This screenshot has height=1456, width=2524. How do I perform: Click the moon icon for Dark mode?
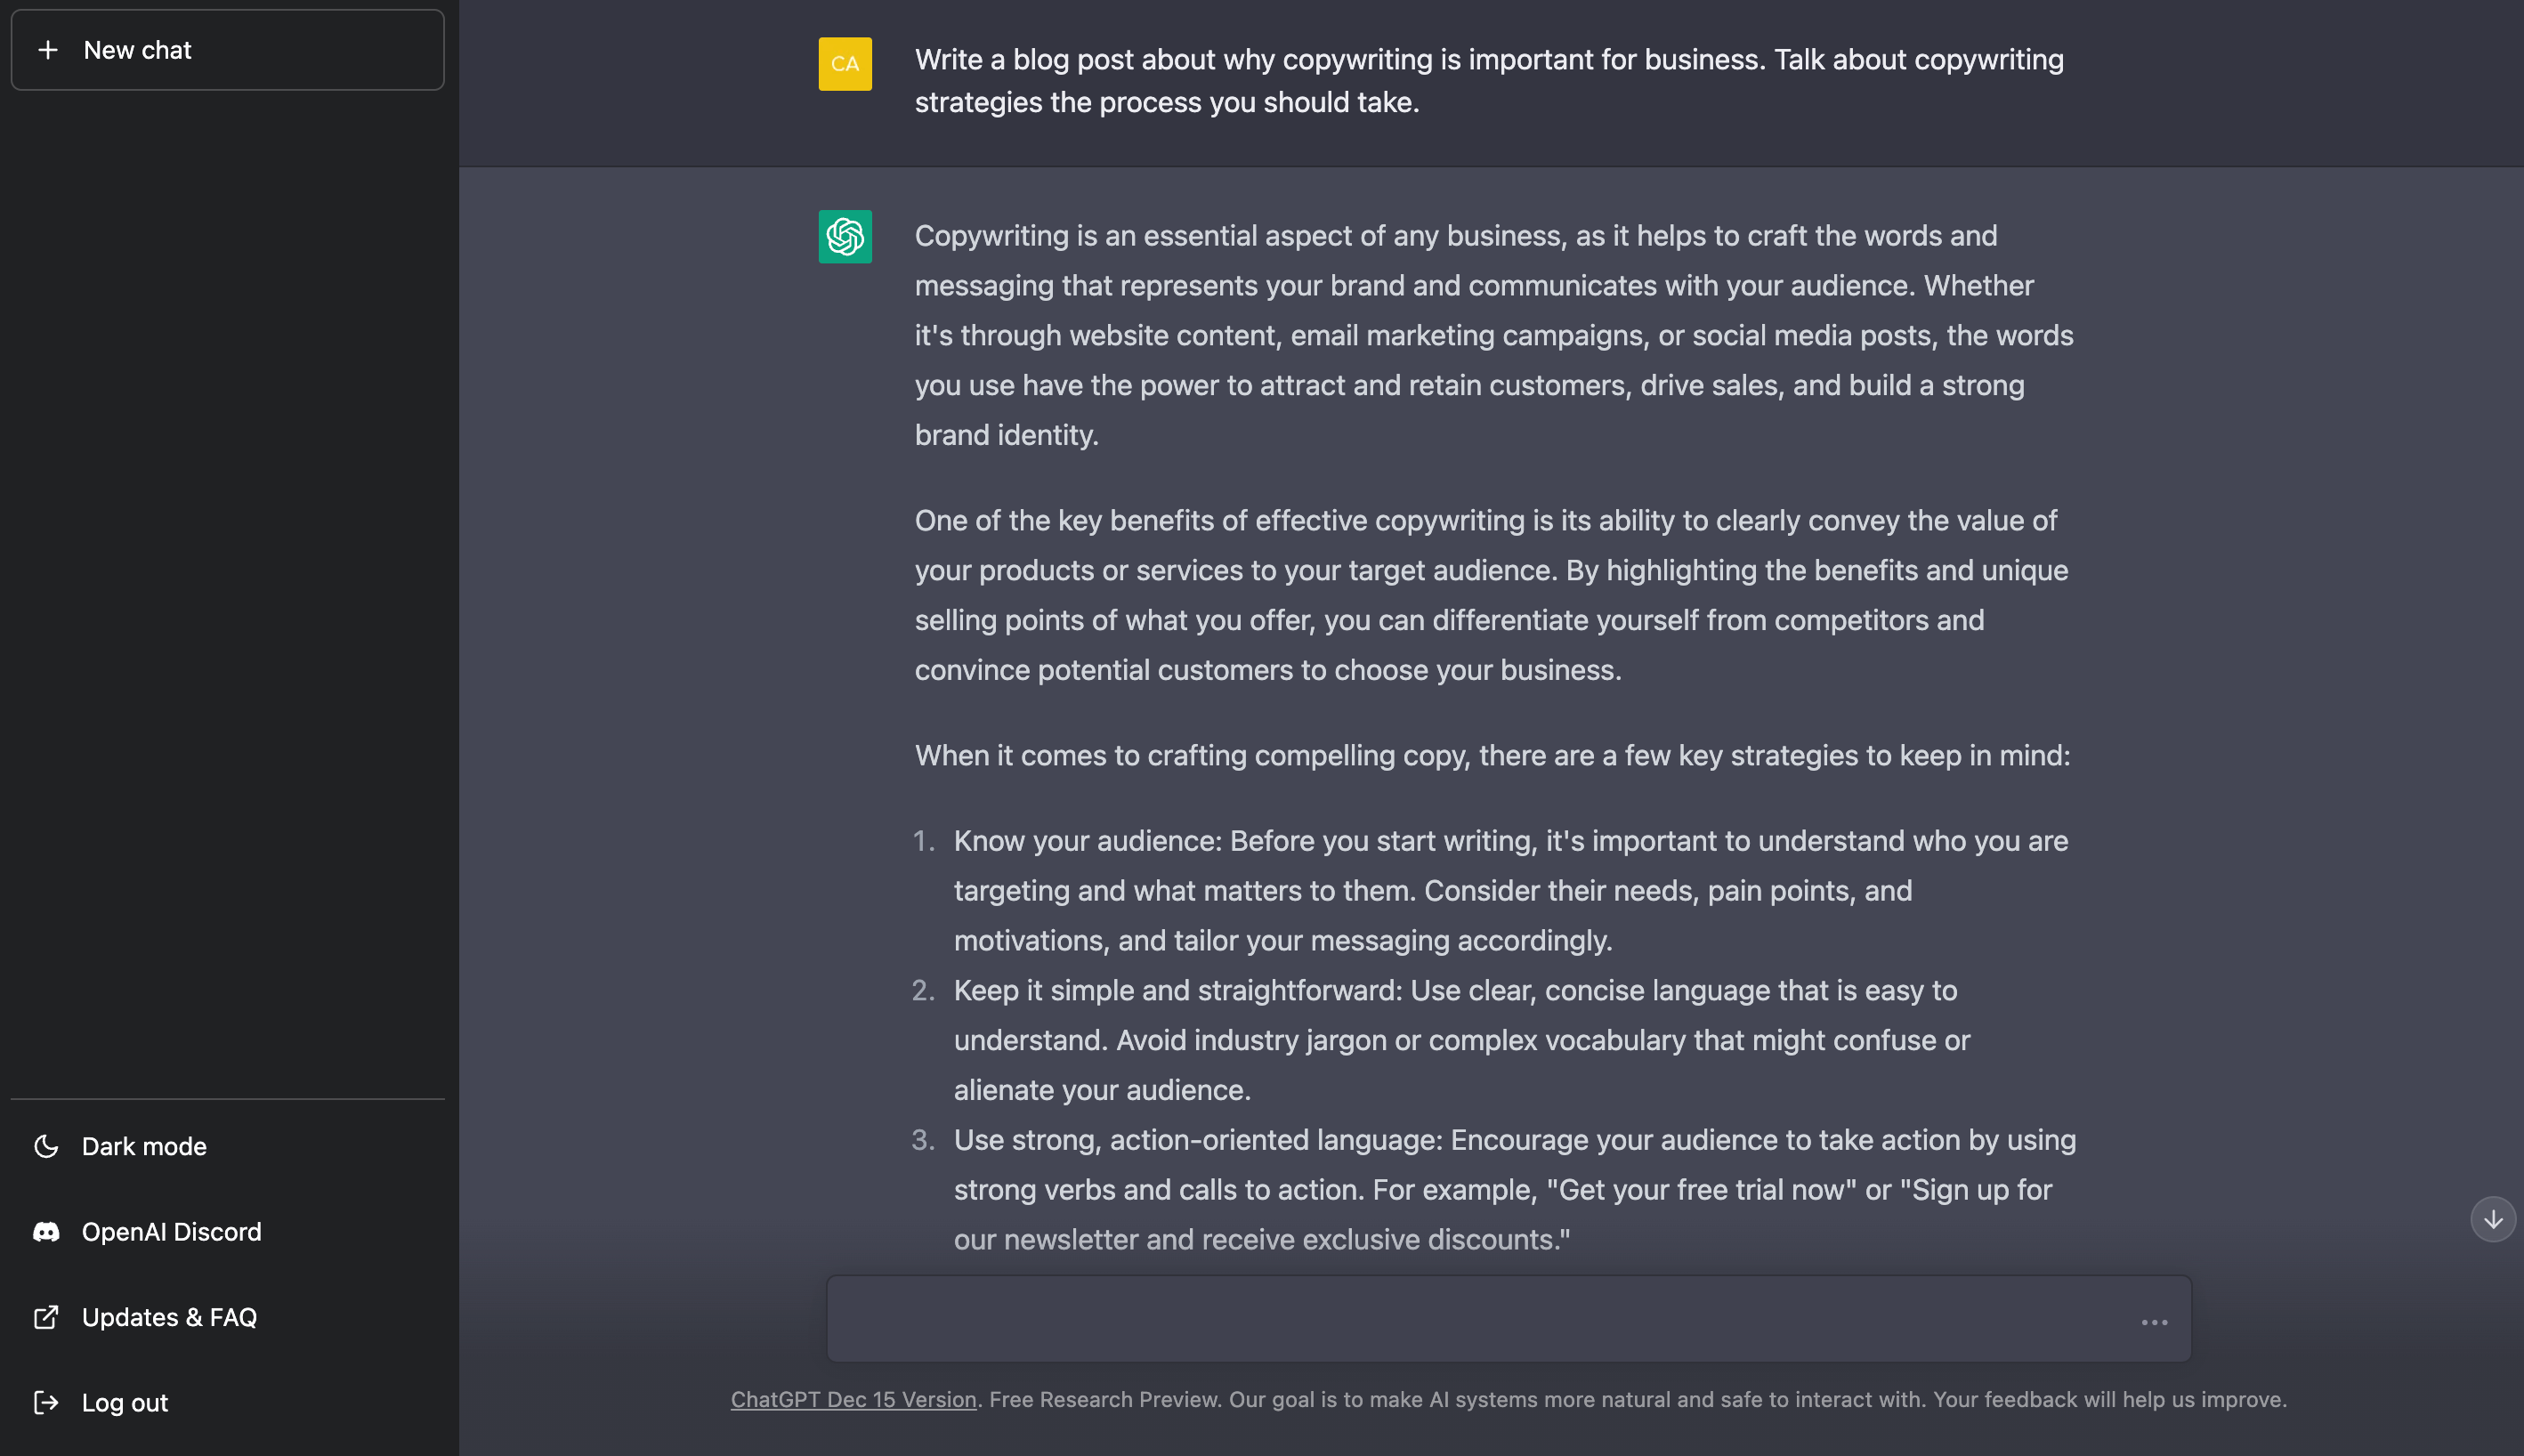point(46,1146)
